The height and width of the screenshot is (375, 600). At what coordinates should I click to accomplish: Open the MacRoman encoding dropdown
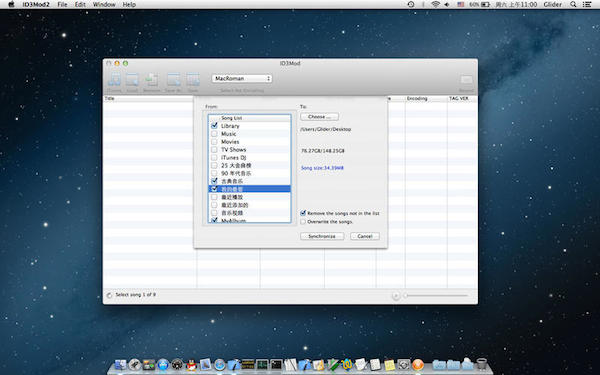click(x=242, y=78)
